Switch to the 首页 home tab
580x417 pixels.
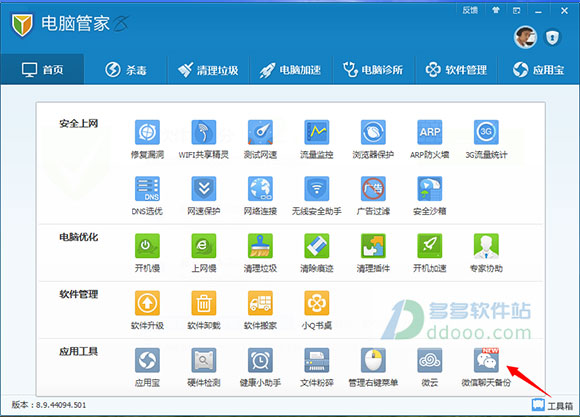[x=42, y=70]
